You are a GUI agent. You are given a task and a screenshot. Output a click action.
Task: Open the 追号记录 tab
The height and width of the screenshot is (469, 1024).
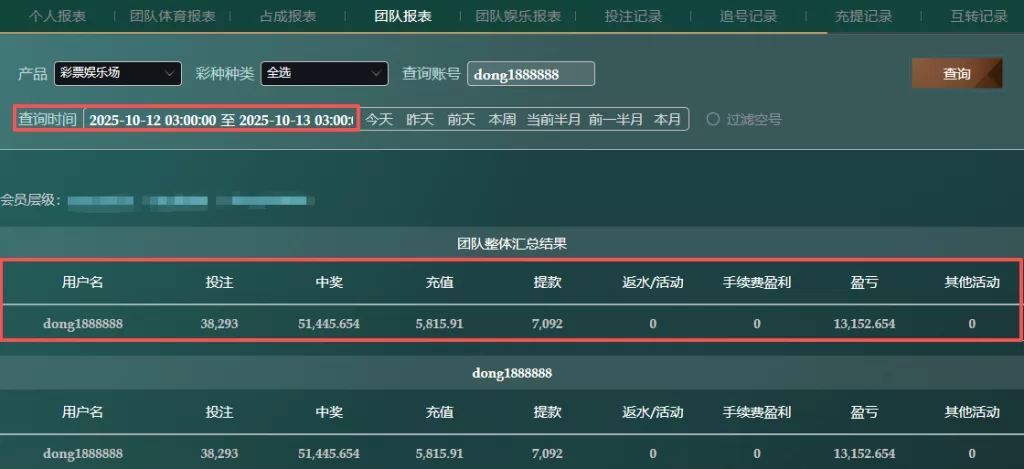pyautogui.click(x=748, y=16)
